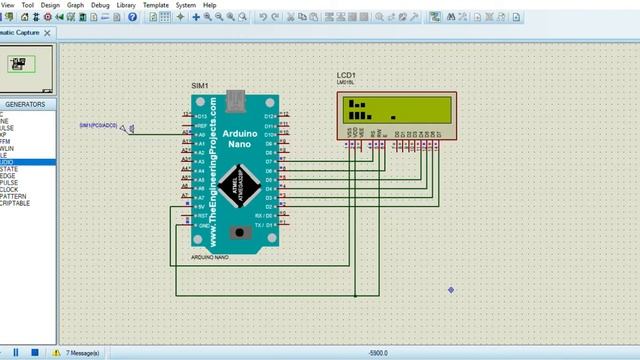Stop the running simulation
This screenshot has height=360, width=640.
click(35, 353)
